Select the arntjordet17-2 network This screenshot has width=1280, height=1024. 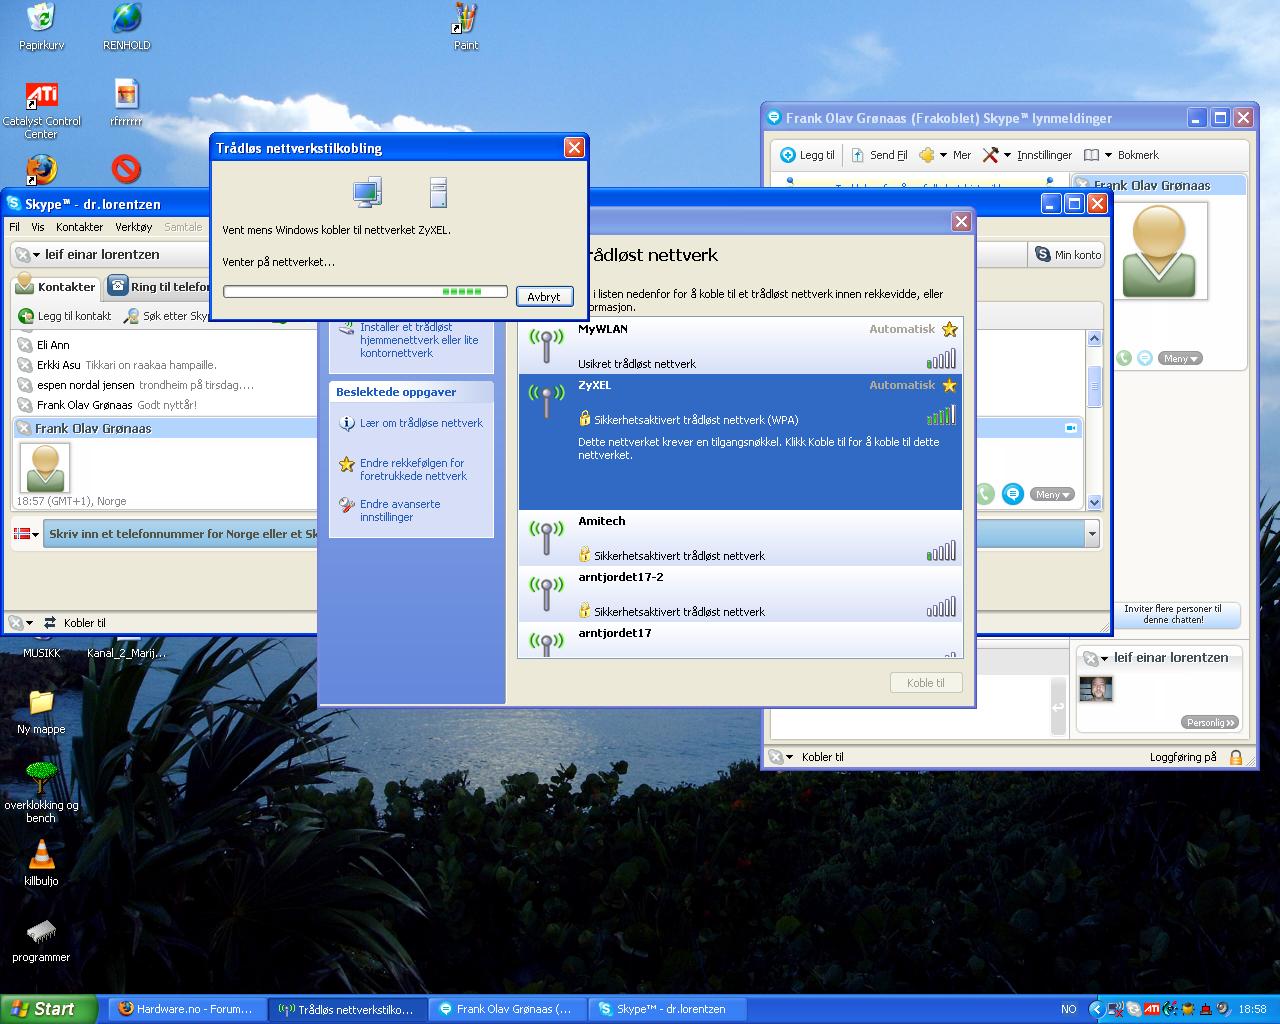click(x=740, y=594)
